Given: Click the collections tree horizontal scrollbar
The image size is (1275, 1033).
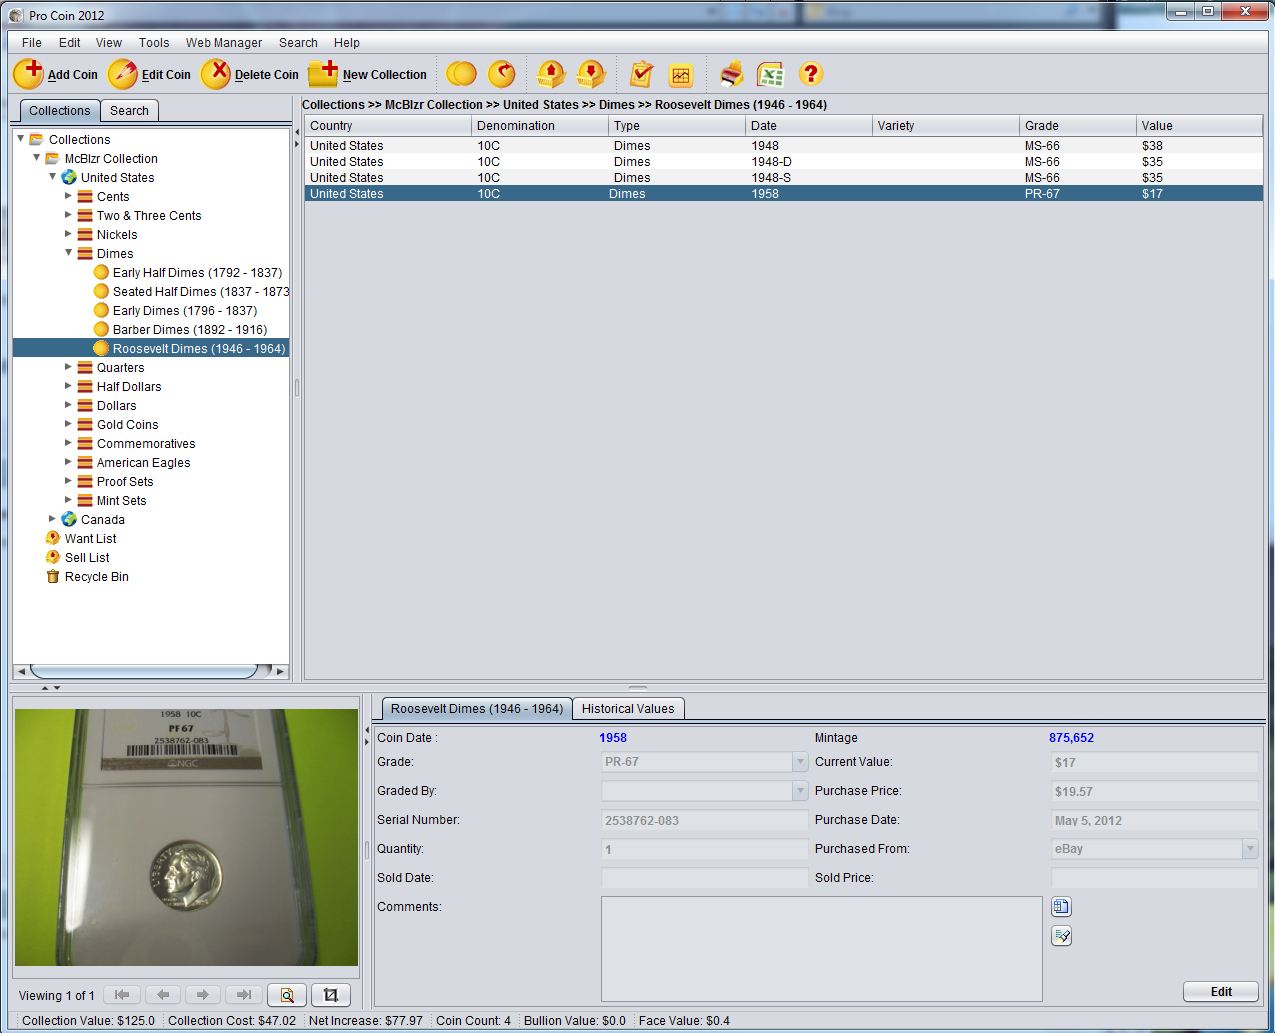Looking at the screenshot, I should point(144,671).
